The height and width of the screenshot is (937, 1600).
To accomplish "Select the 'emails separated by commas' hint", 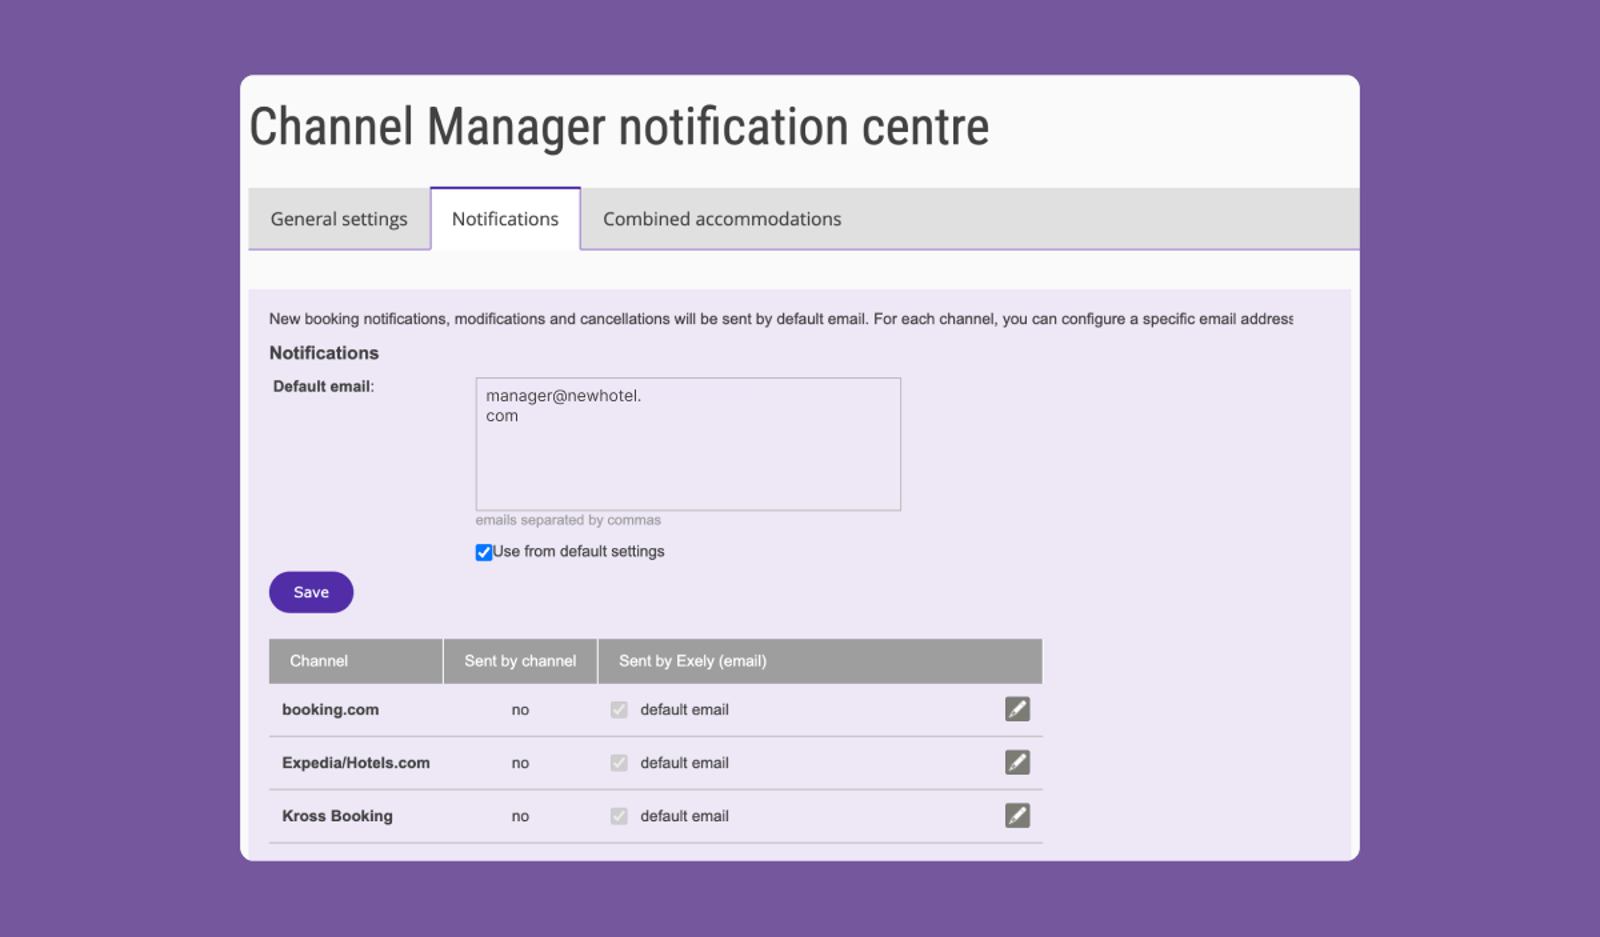I will (568, 520).
